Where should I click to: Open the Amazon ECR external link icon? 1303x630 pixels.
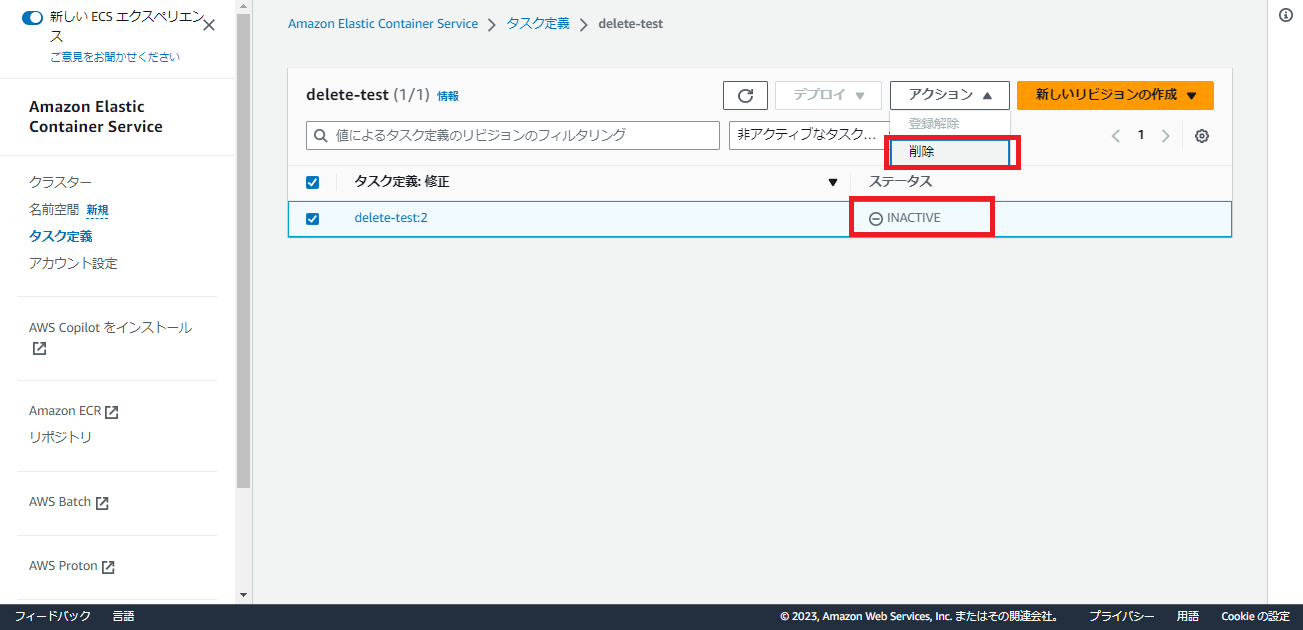tap(113, 409)
